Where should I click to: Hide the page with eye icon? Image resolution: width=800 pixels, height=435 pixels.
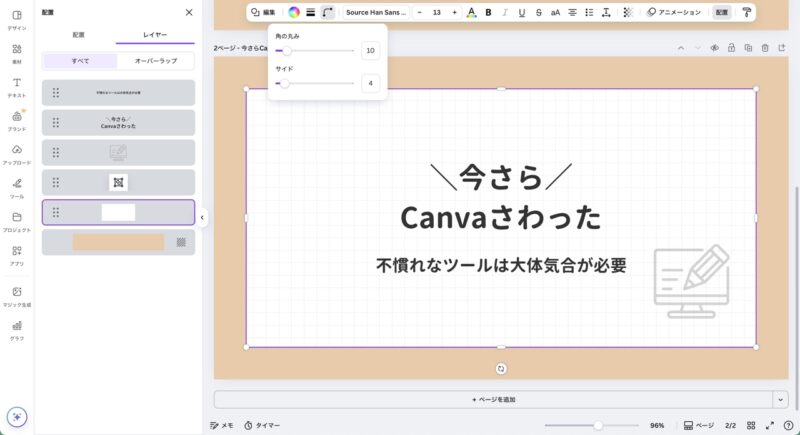[714, 48]
